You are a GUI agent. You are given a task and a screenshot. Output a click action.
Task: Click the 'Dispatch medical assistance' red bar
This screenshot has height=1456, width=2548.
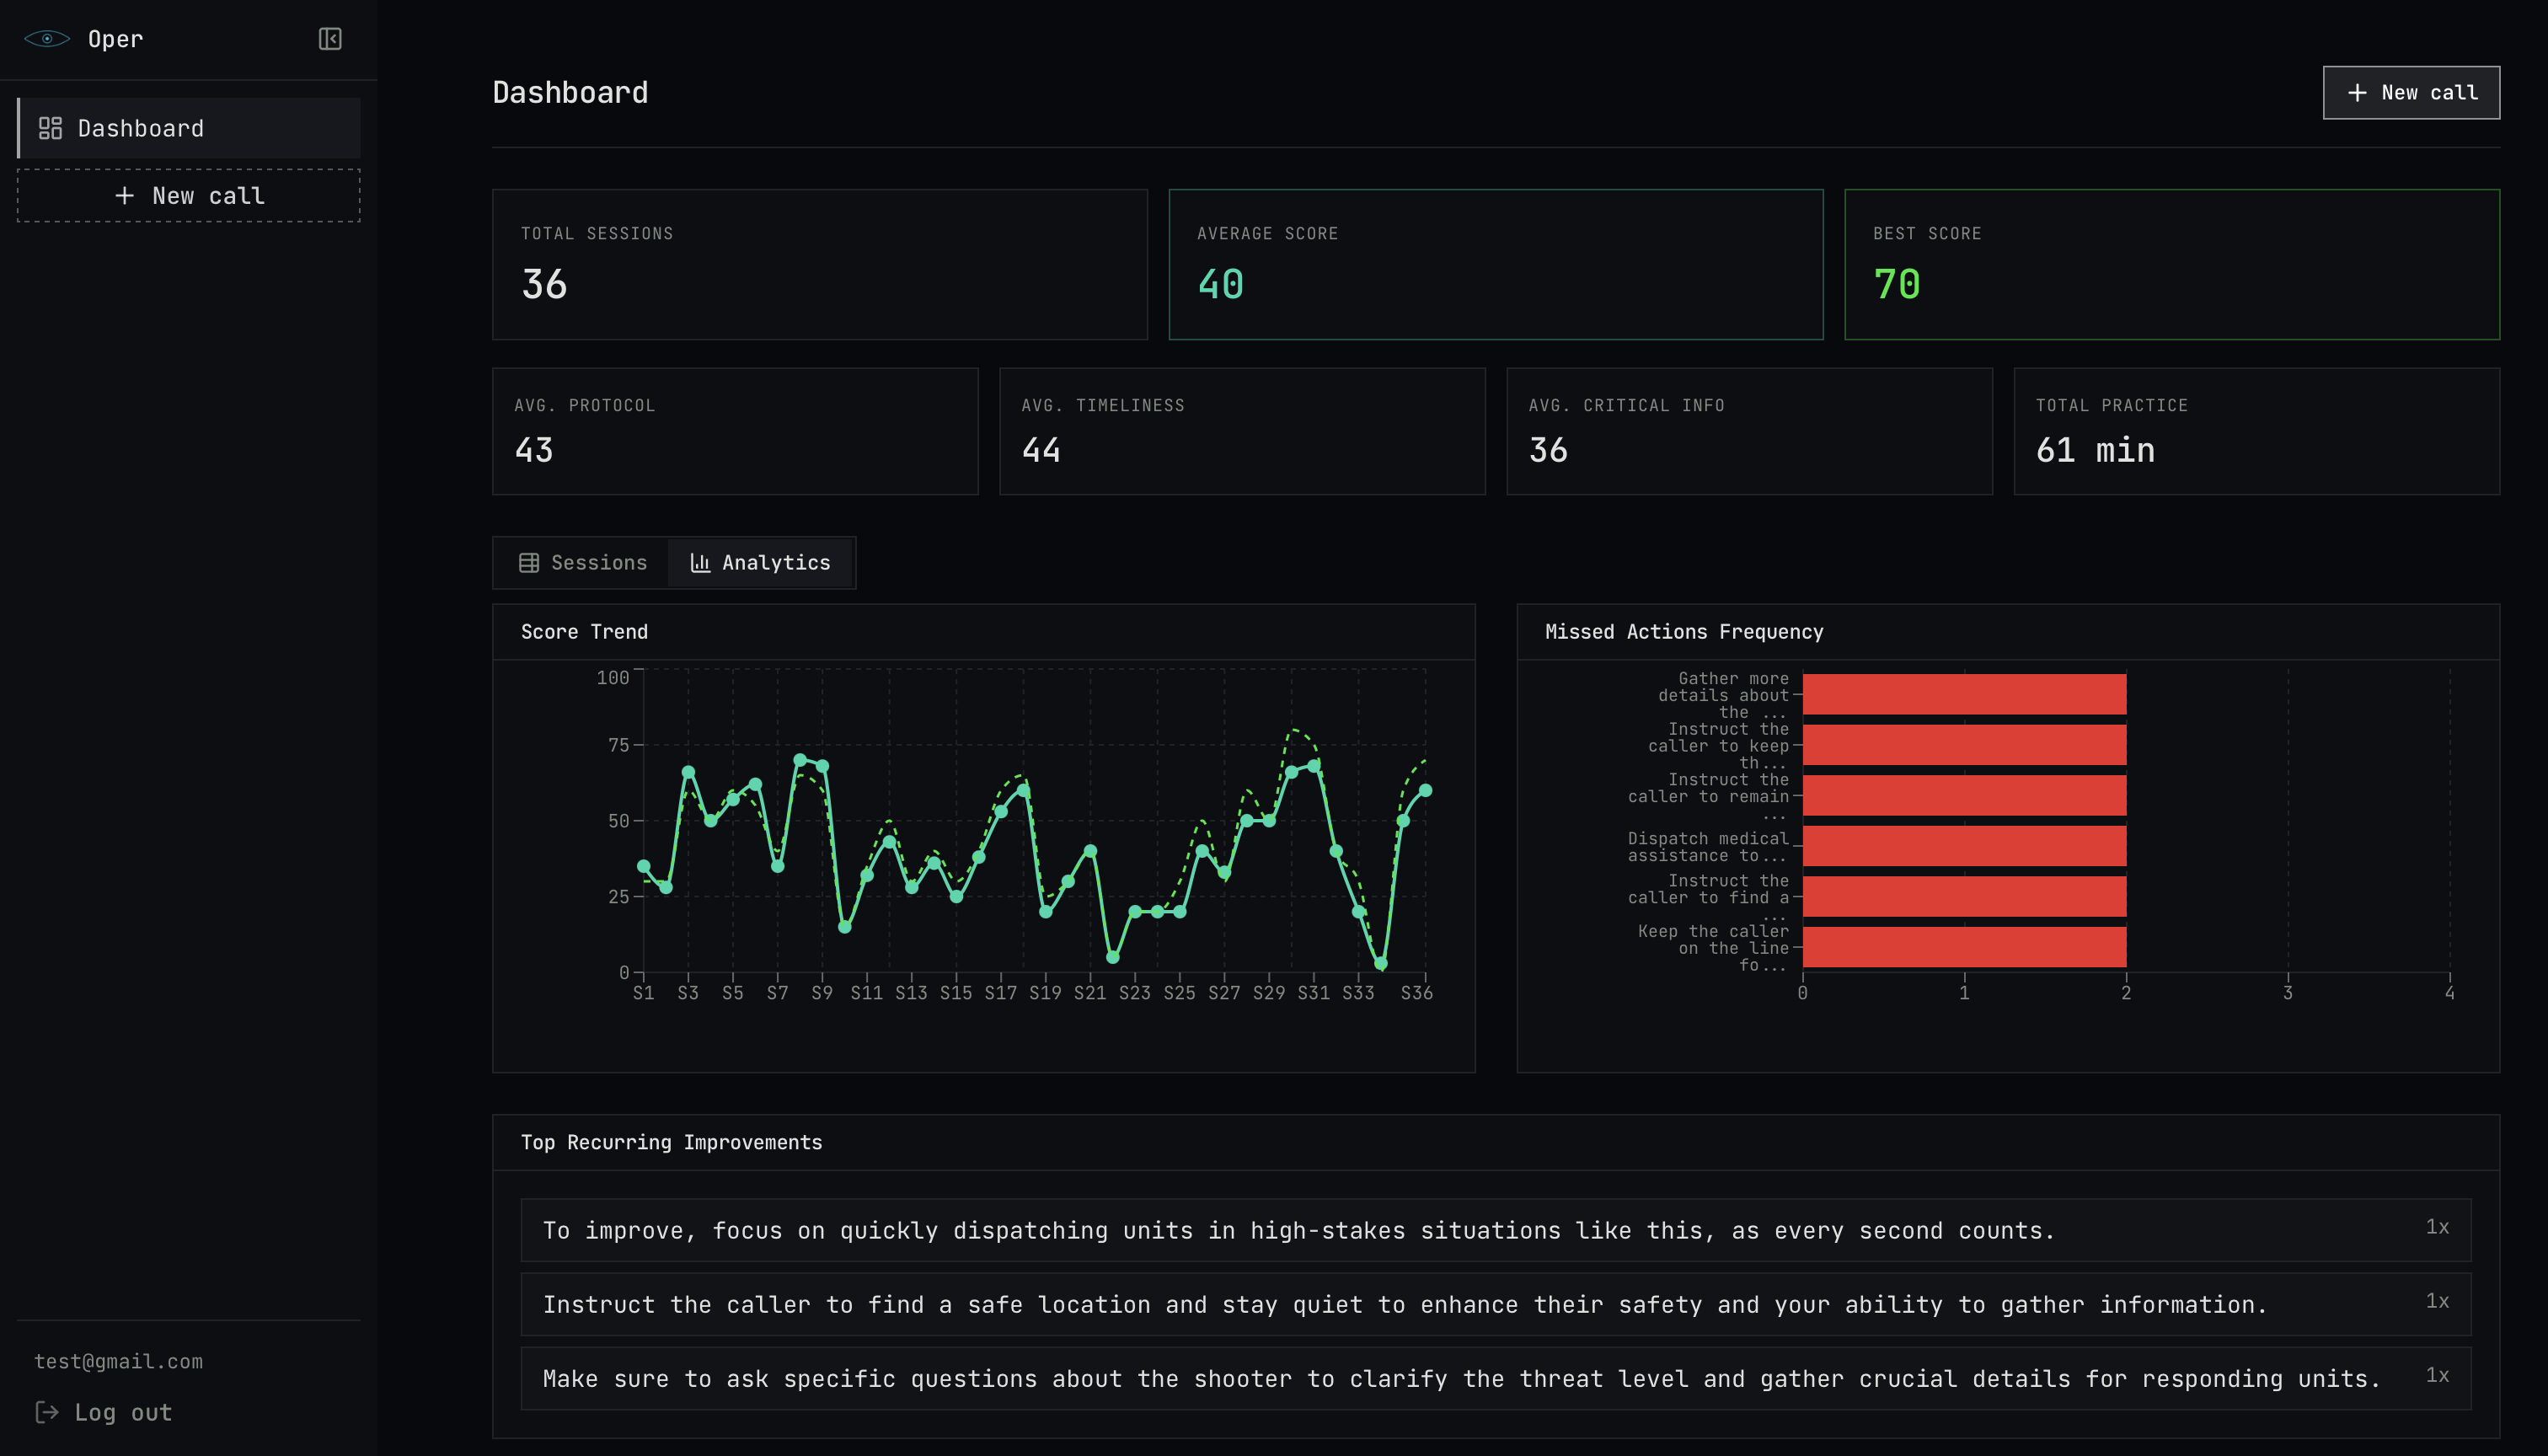coord(1963,846)
